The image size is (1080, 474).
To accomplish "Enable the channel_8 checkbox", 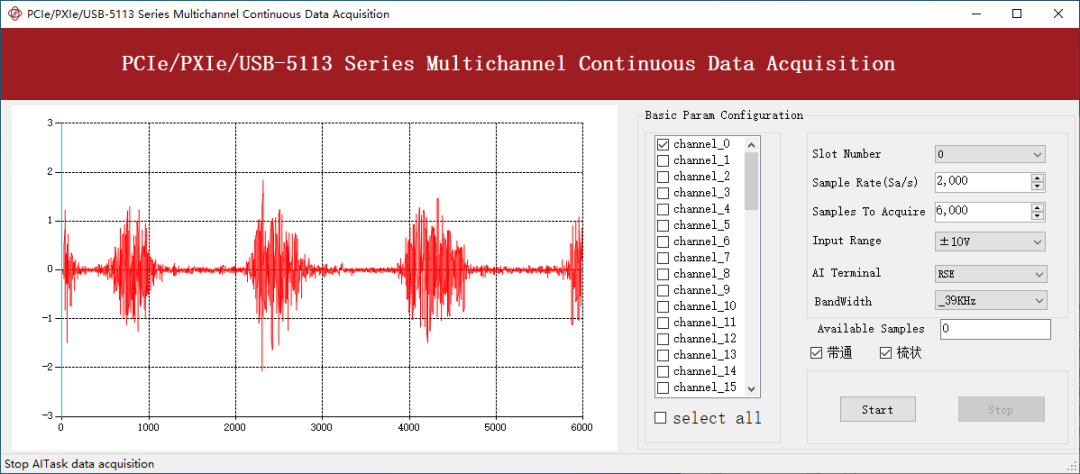I will (663, 274).
